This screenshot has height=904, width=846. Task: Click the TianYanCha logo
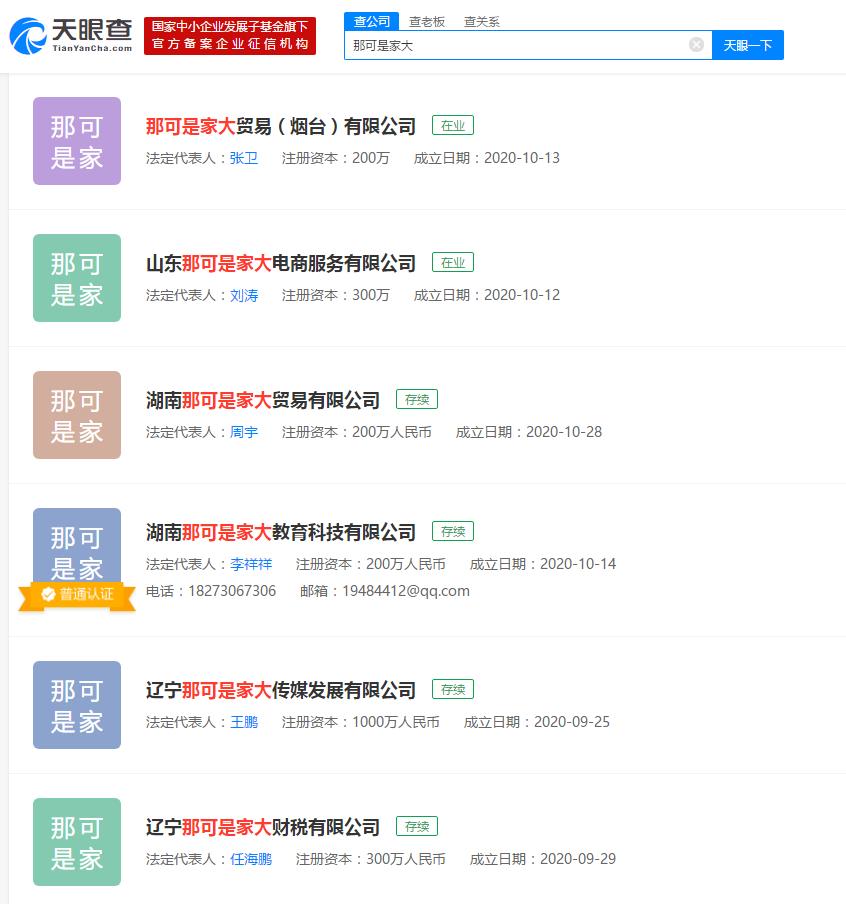coord(72,36)
